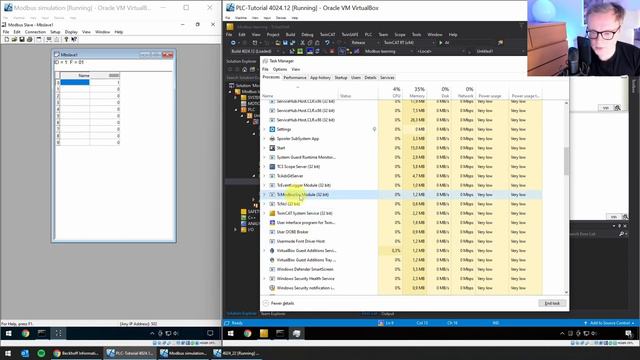
Task: Sort processes by the Memory column header
Action: pos(415,92)
